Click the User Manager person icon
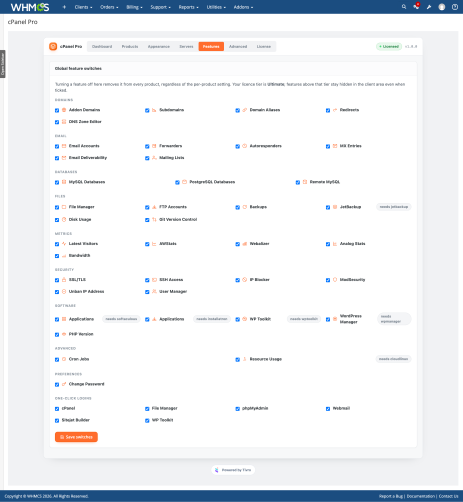Viewport: 463px width, 502px height. 154,291
